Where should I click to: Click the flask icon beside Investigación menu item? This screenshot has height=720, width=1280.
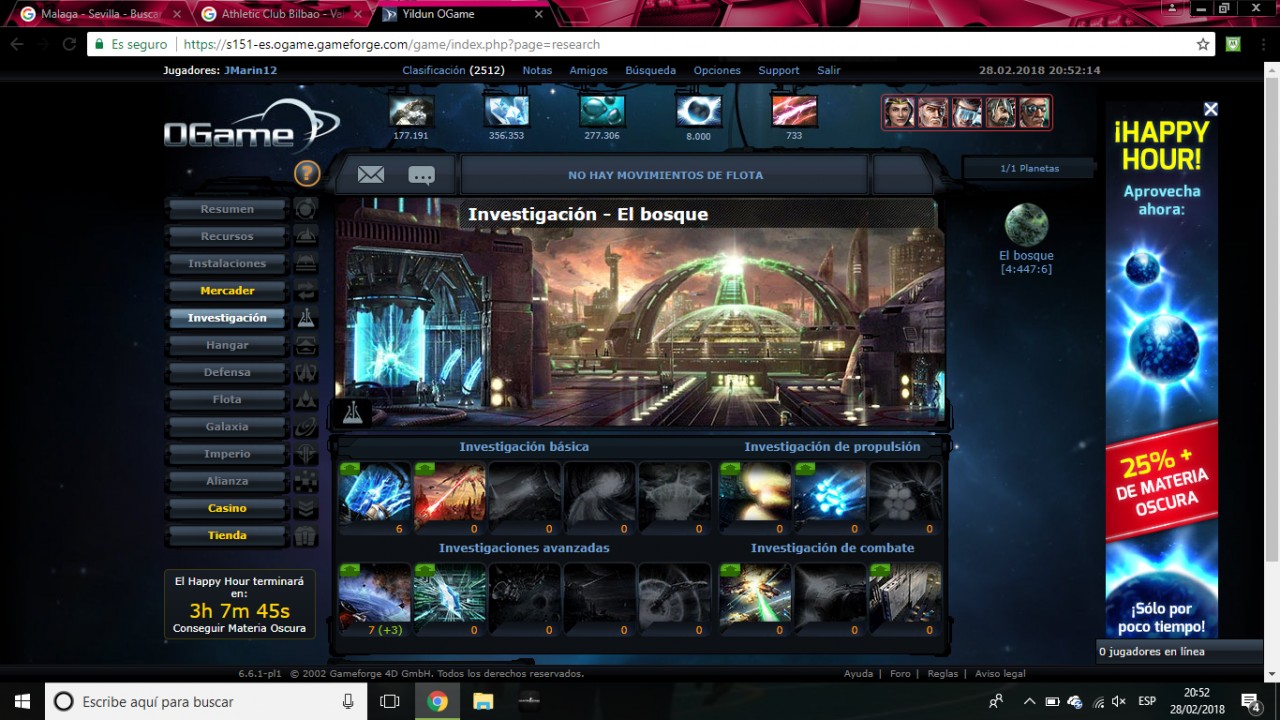306,318
